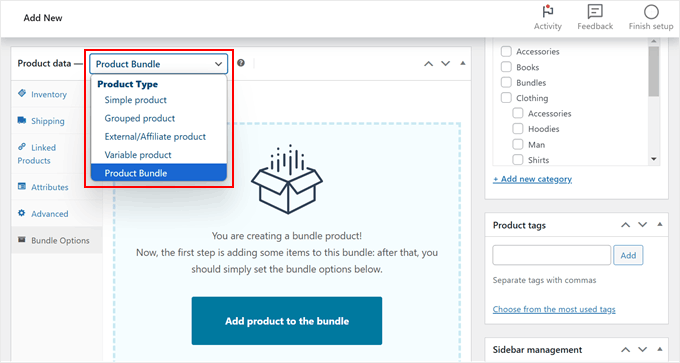The height and width of the screenshot is (363, 680).
Task: Click the Inventory tag icon
Action: pyautogui.click(x=22, y=93)
